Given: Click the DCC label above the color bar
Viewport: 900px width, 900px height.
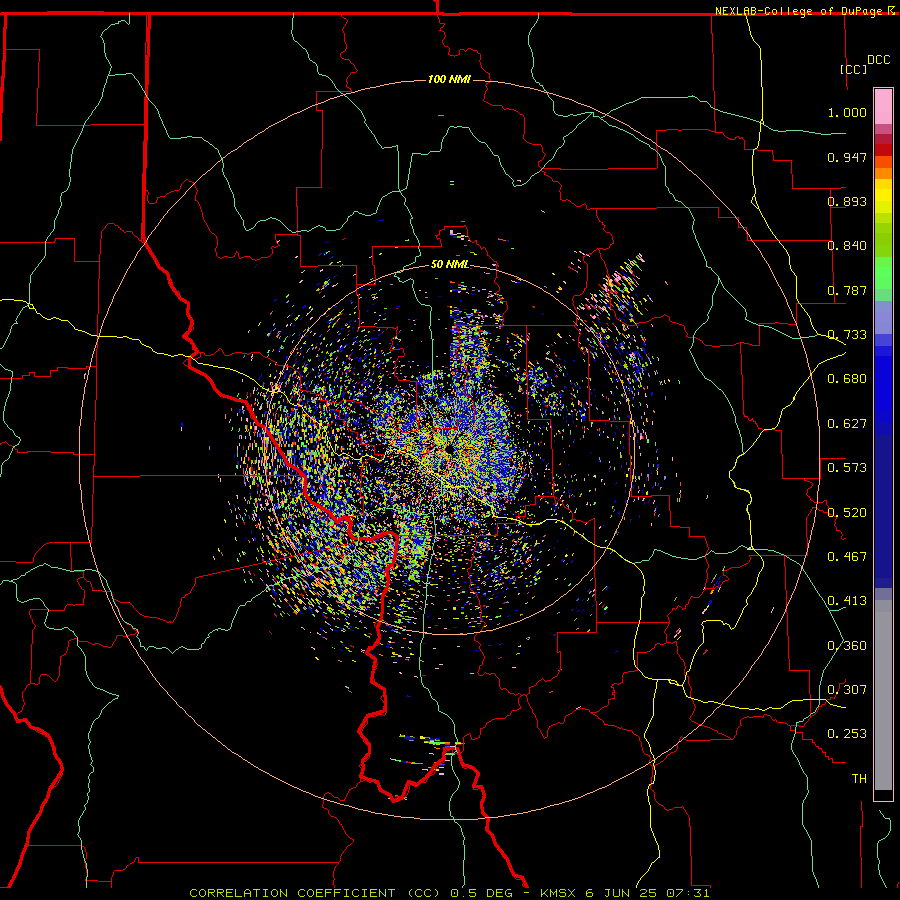Looking at the screenshot, I should 878,60.
